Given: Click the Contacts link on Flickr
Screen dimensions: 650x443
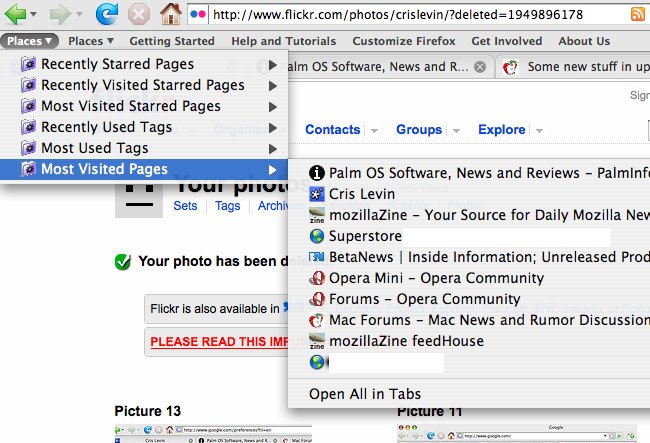Looking at the screenshot, I should tap(332, 130).
